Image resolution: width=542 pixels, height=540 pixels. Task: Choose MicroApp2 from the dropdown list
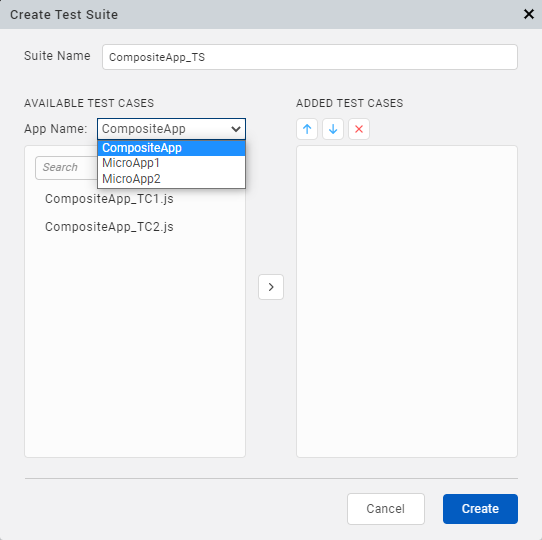[171, 179]
